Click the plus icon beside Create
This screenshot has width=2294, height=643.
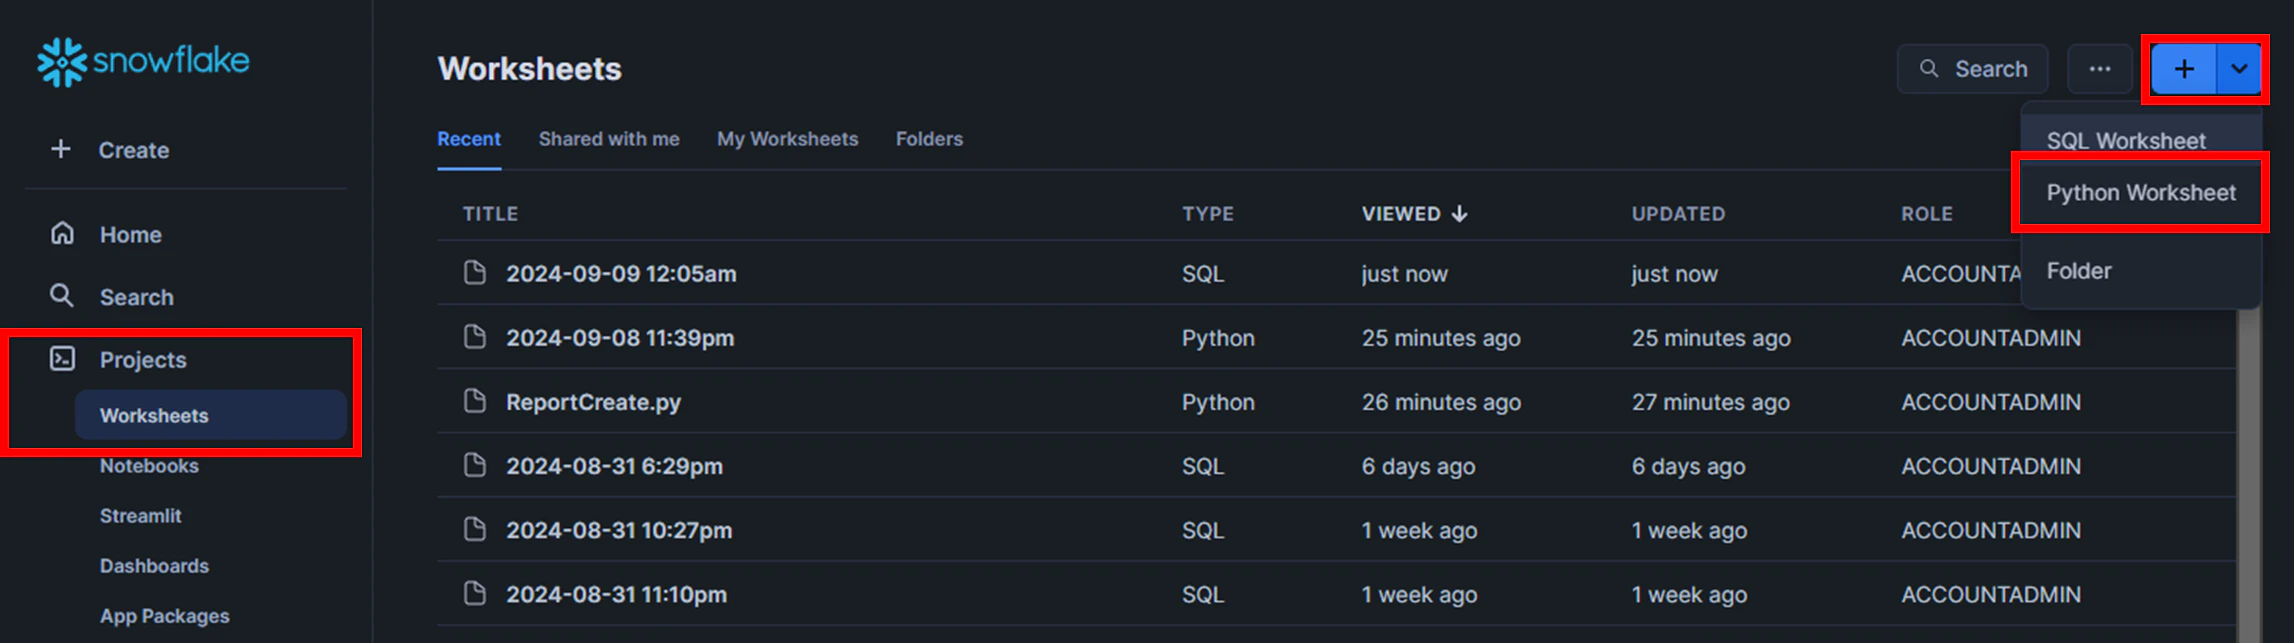61,149
